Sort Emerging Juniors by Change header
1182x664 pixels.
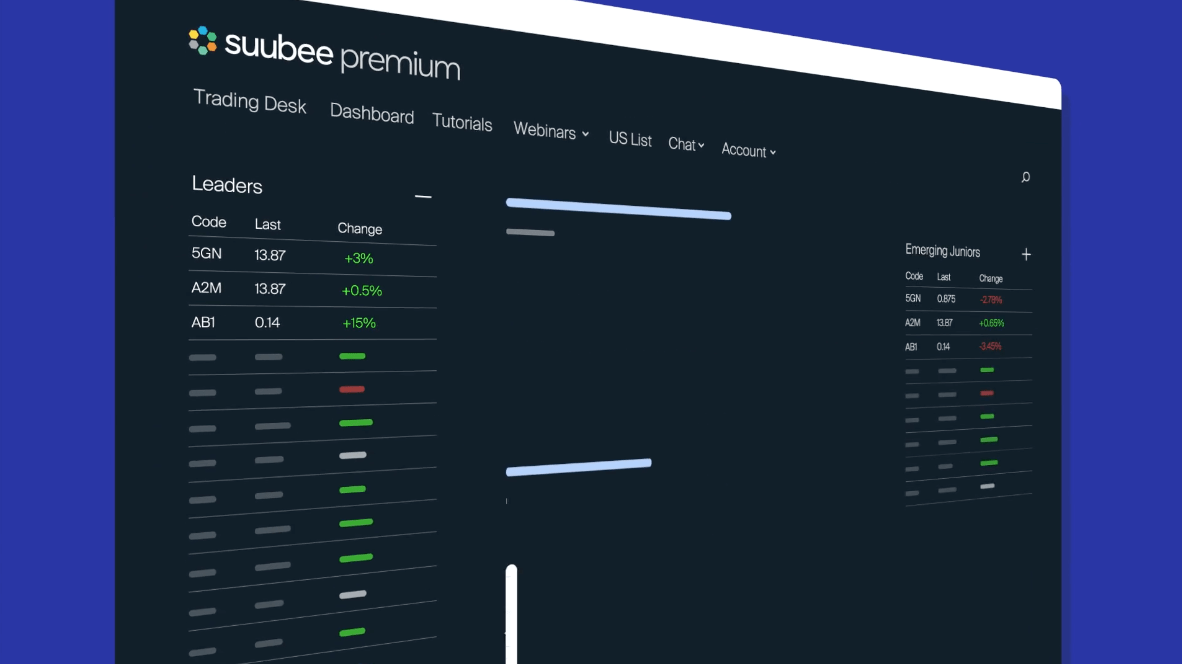point(991,279)
